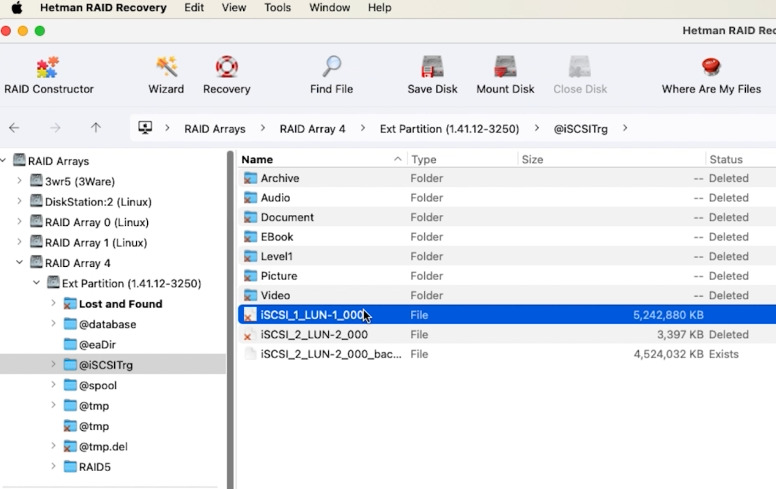This screenshot has width=776, height=489.
Task: Expand the @spool folder
Action: 53,385
